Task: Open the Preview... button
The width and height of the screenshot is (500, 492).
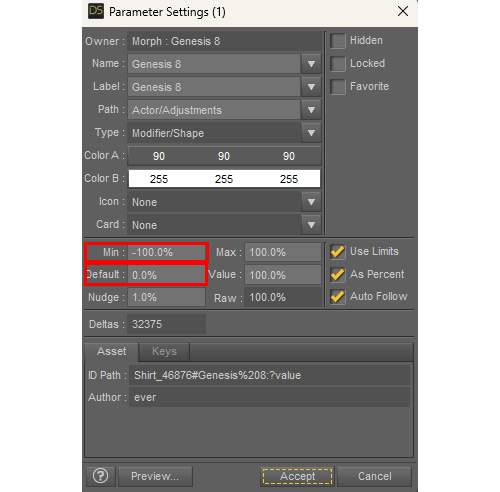Action: click(x=155, y=476)
